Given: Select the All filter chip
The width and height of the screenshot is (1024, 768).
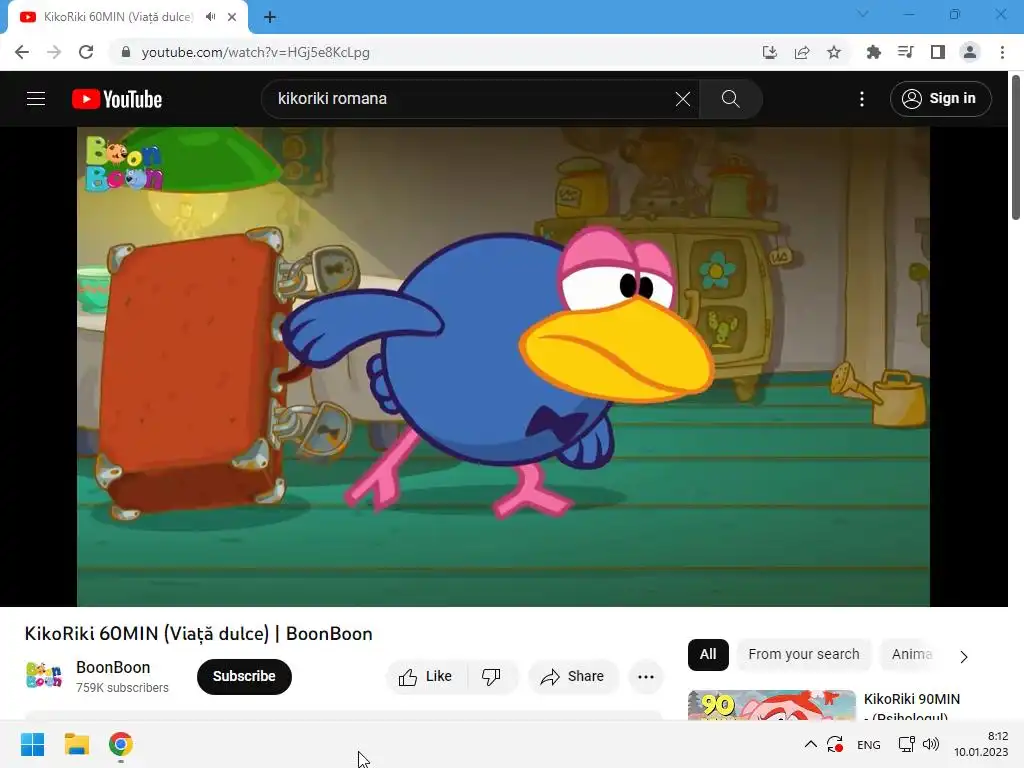Looking at the screenshot, I should tap(708, 654).
